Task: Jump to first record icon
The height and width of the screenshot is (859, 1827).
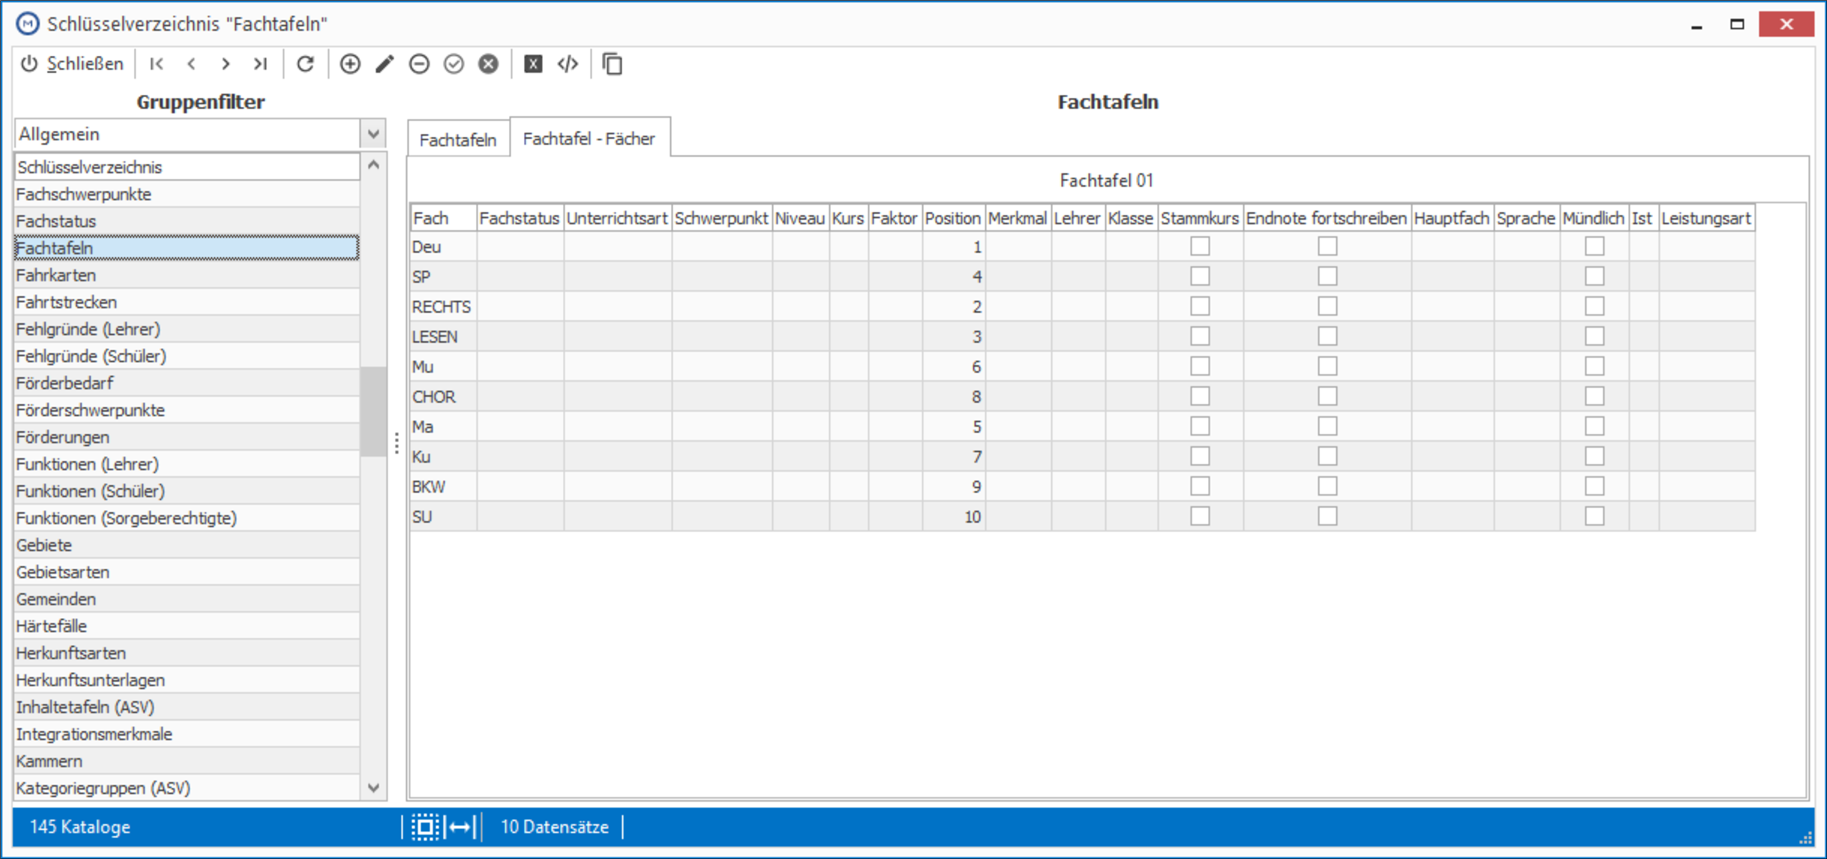Action: (157, 64)
